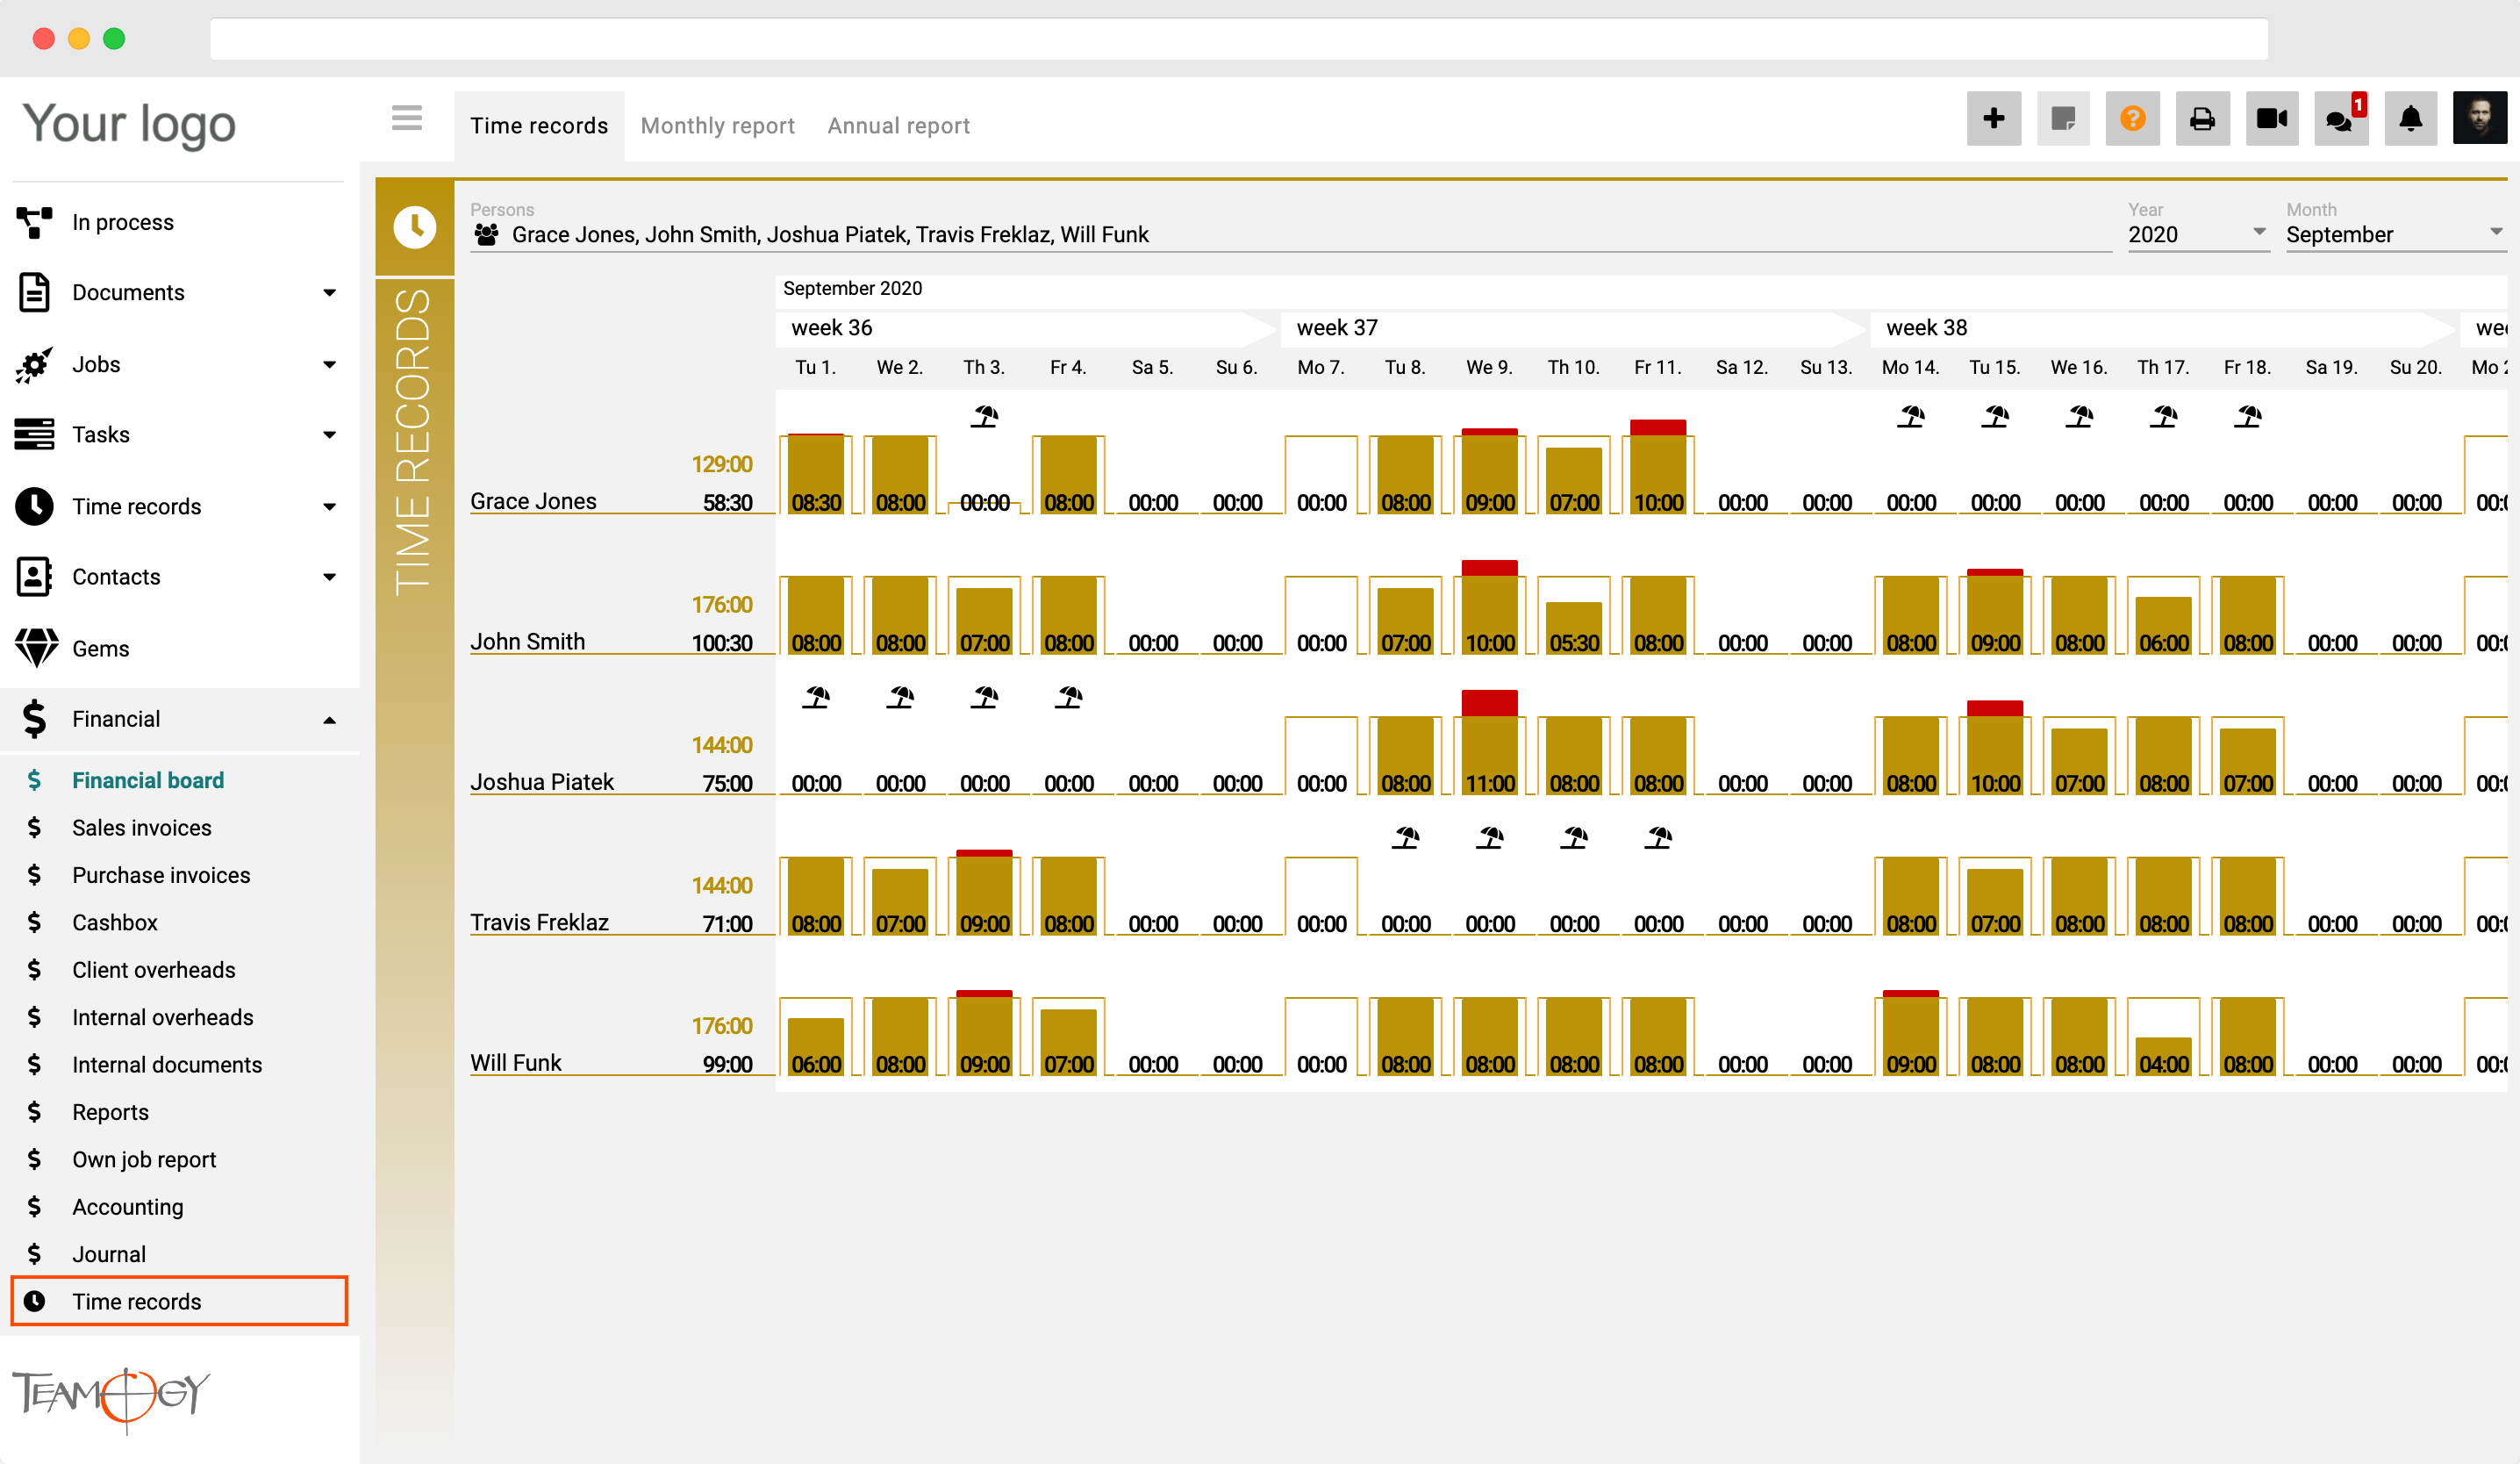Click the In process workflow icon
The height and width of the screenshot is (1464, 2520).
point(34,222)
